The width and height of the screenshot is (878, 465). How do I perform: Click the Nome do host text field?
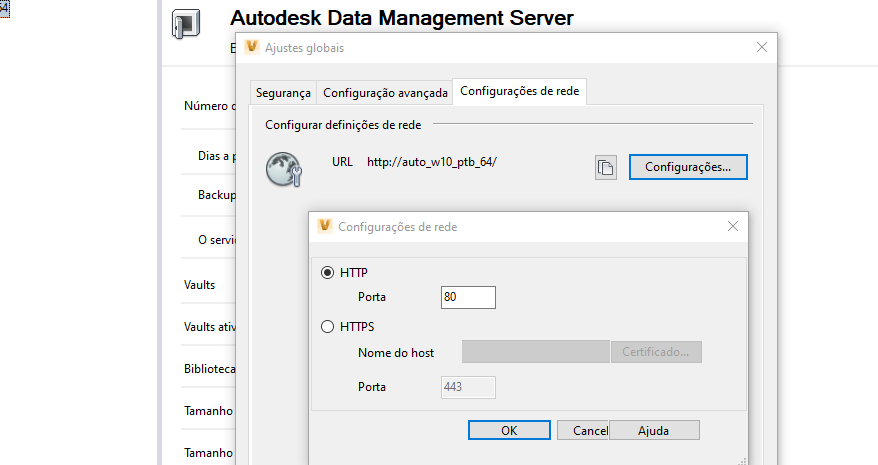point(535,352)
